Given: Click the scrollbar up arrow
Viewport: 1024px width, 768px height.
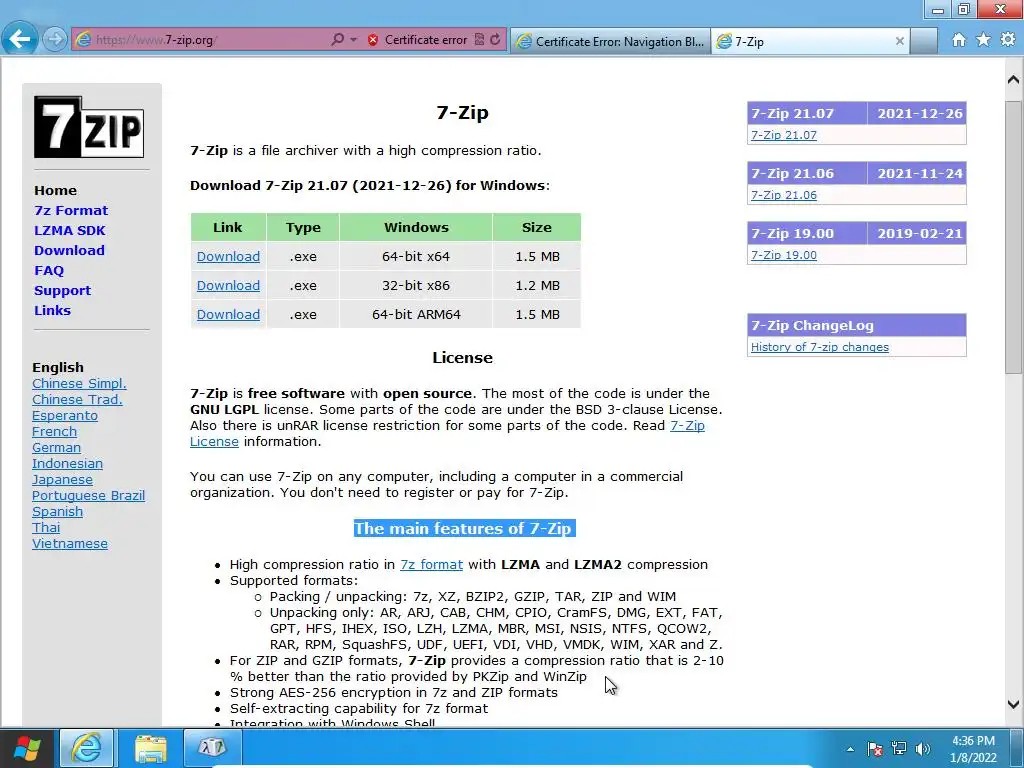Looking at the screenshot, I should pos(1013,80).
